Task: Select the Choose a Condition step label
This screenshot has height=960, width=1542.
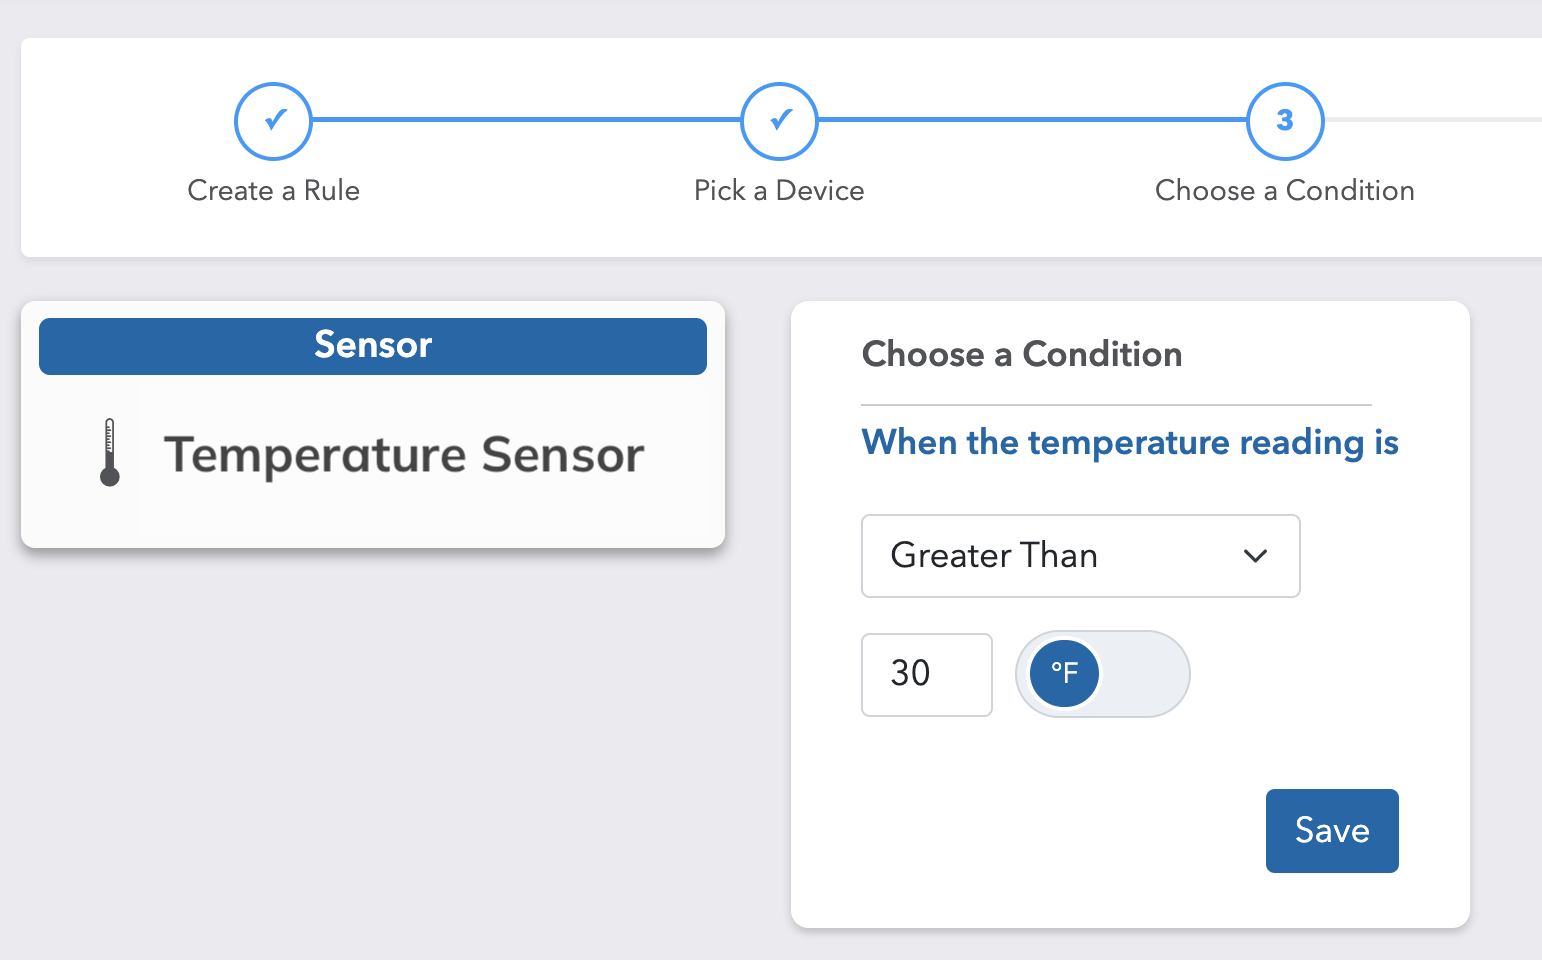Action: coord(1285,190)
